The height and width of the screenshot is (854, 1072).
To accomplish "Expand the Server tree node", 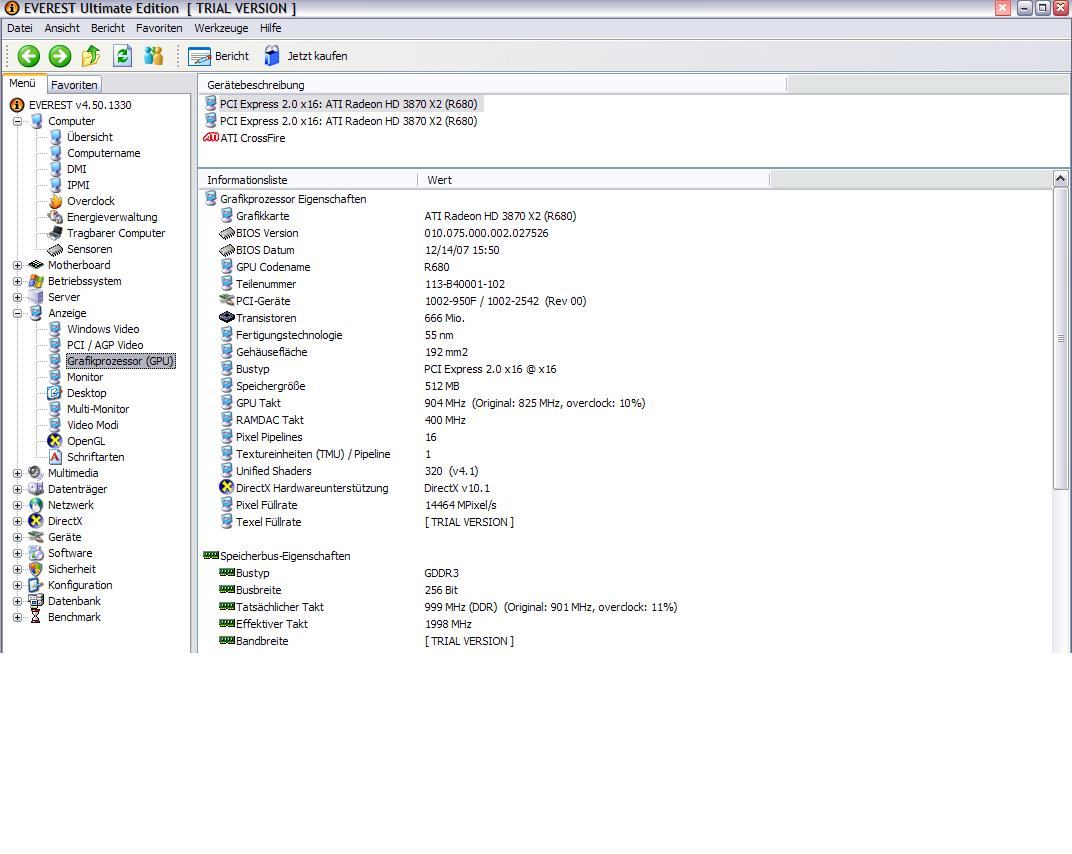I will pyautogui.click(x=18, y=297).
